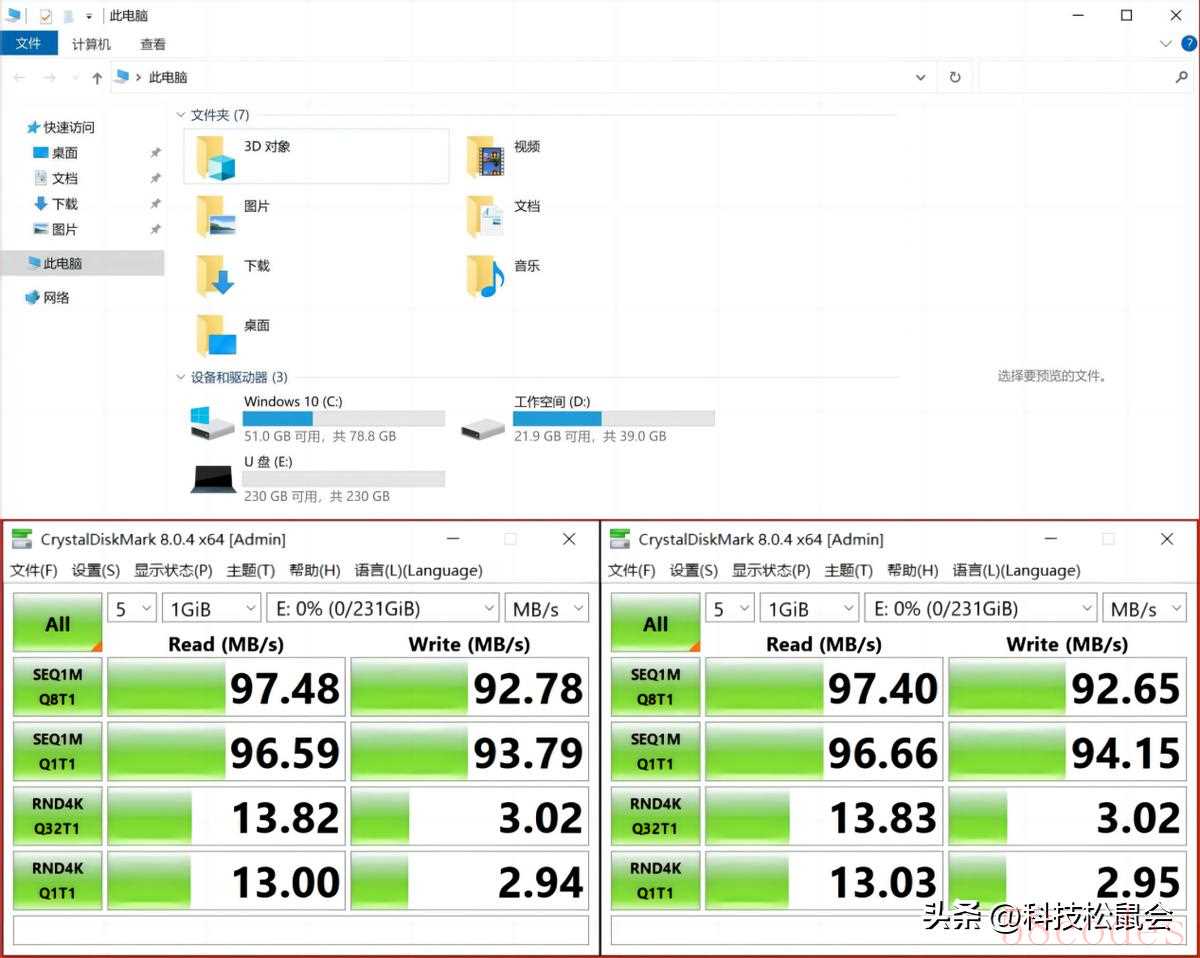
Task: Open the 3D 对象 folder
Action: pyautogui.click(x=316, y=156)
